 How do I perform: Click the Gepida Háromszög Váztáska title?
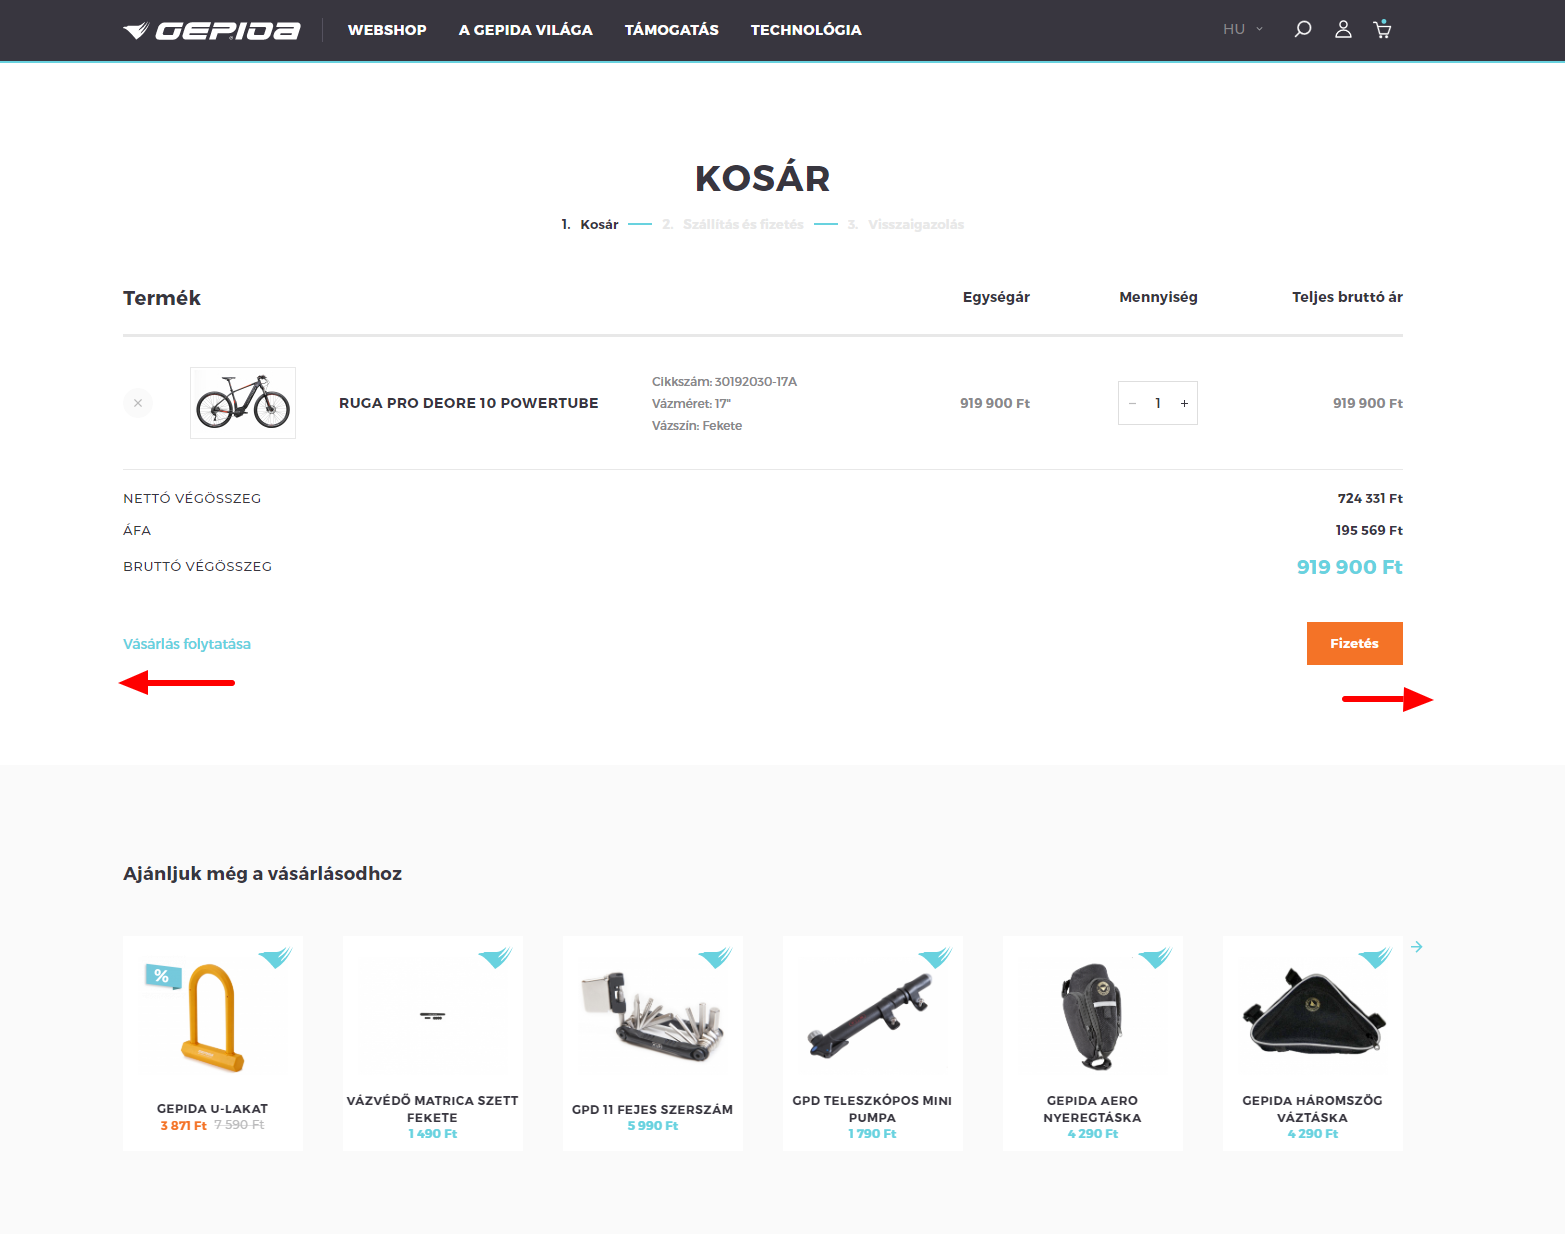click(x=1313, y=1109)
